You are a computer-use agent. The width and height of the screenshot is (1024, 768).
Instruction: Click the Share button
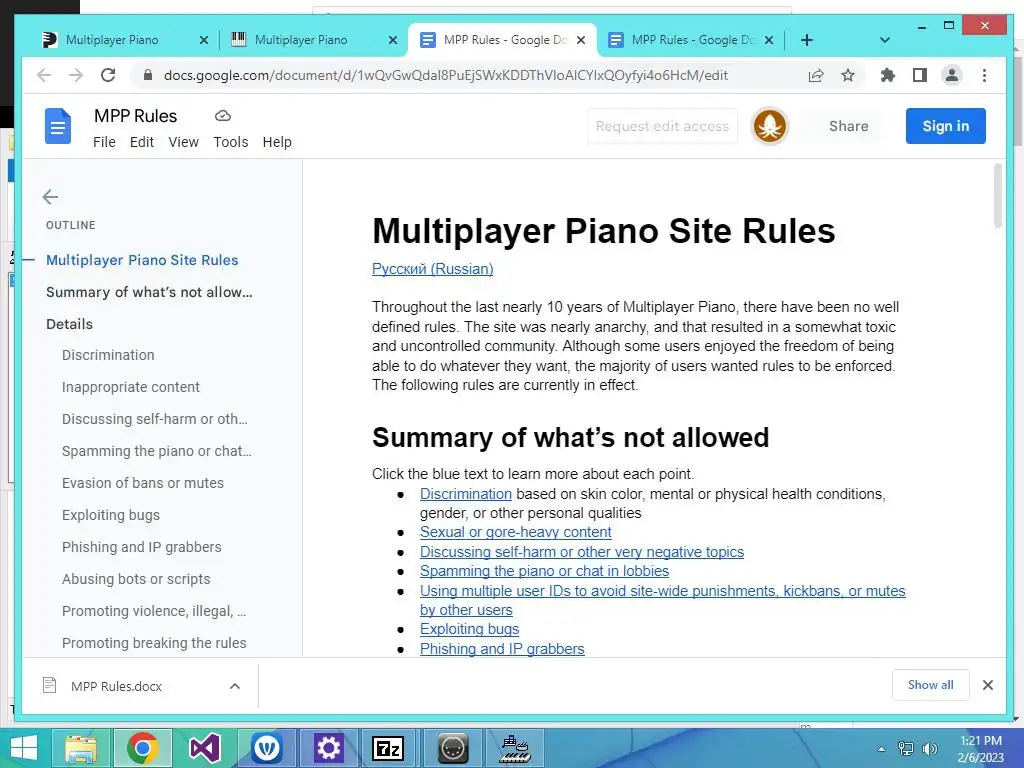point(848,126)
